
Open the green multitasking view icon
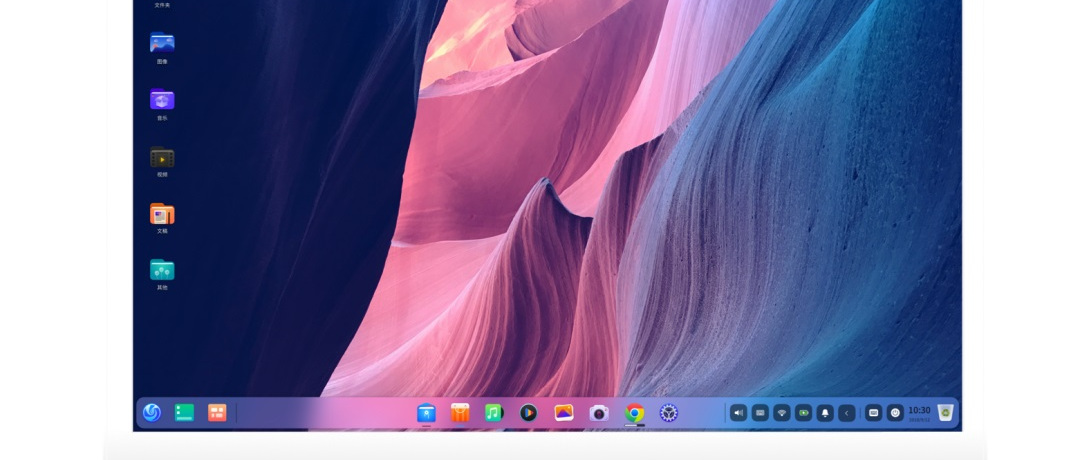(x=184, y=412)
